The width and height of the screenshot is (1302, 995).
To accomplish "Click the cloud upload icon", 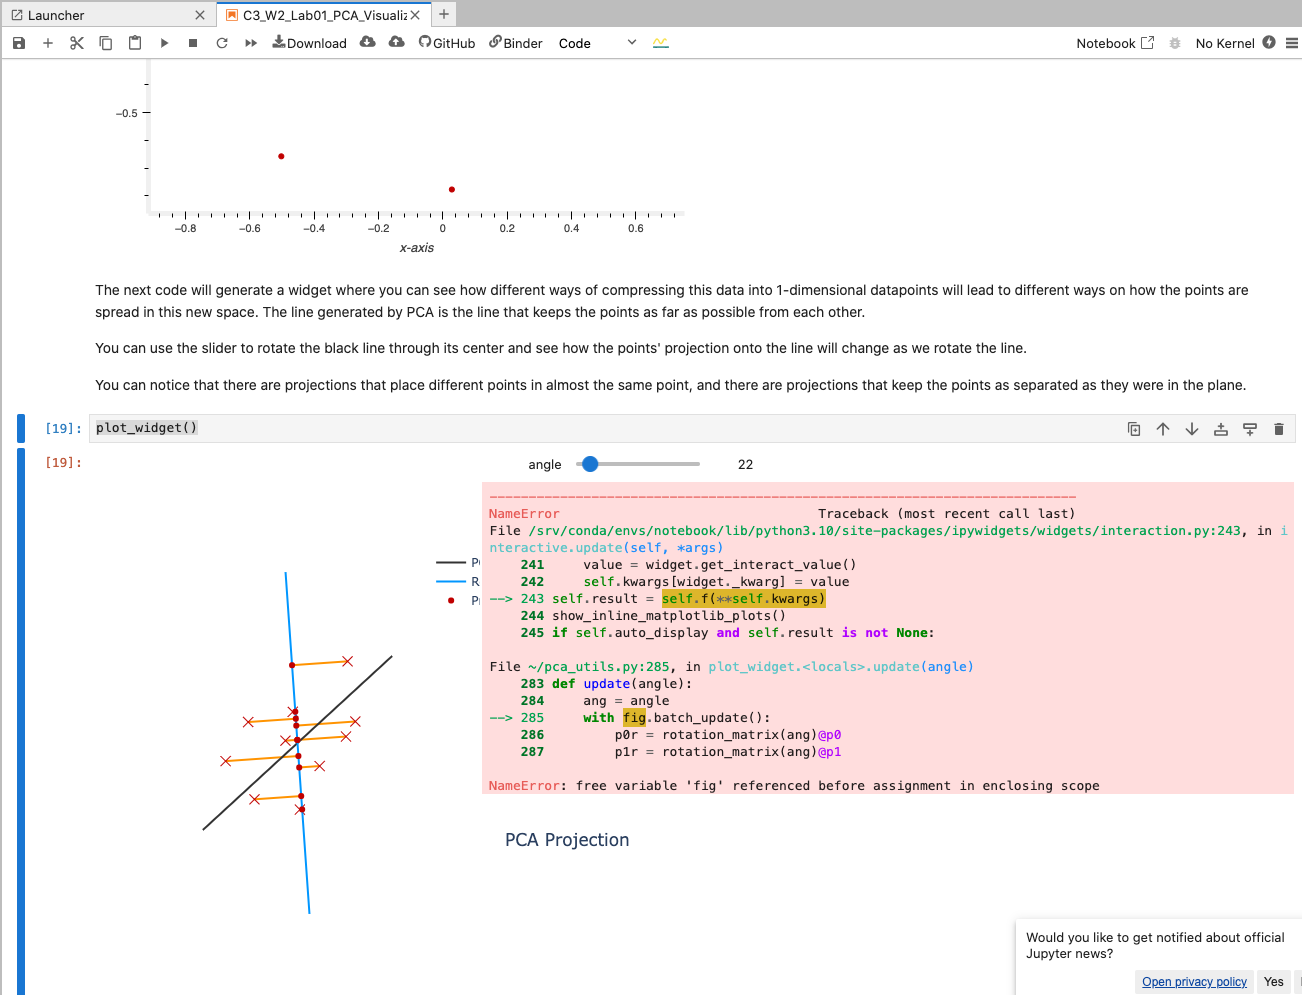I will coord(397,42).
